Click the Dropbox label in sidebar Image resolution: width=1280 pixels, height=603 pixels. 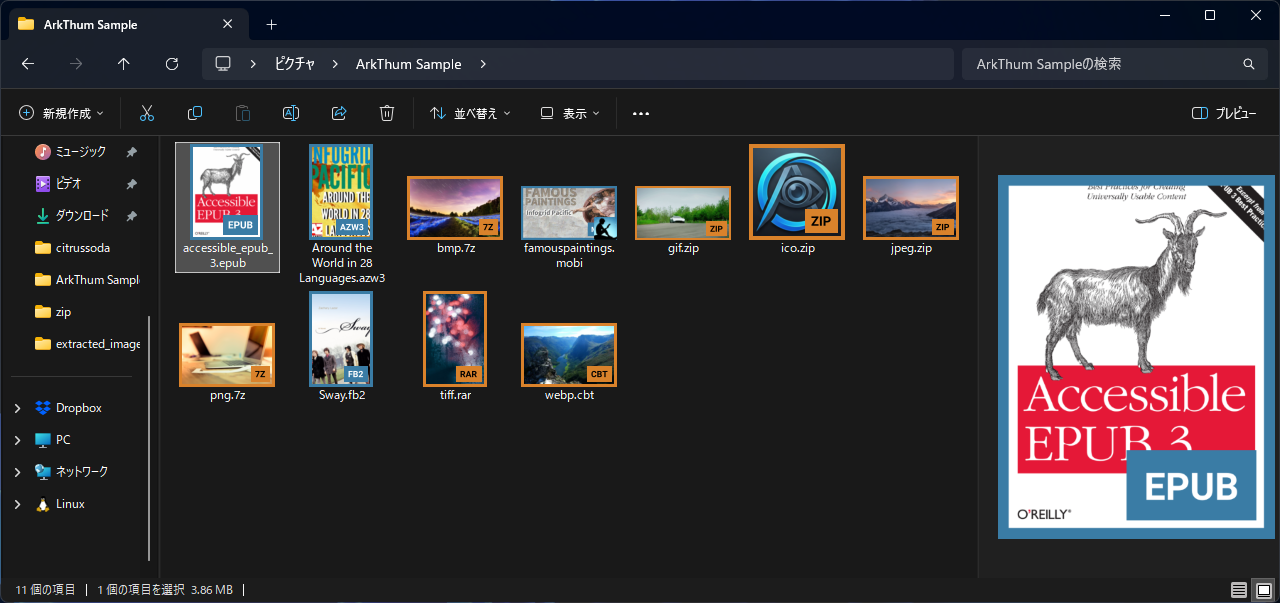pos(79,408)
